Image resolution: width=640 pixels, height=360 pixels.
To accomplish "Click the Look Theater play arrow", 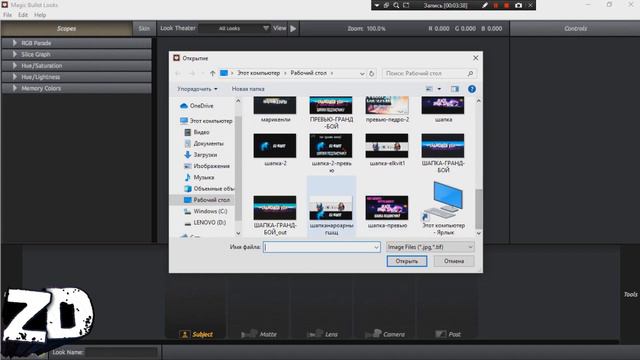I will [293, 29].
